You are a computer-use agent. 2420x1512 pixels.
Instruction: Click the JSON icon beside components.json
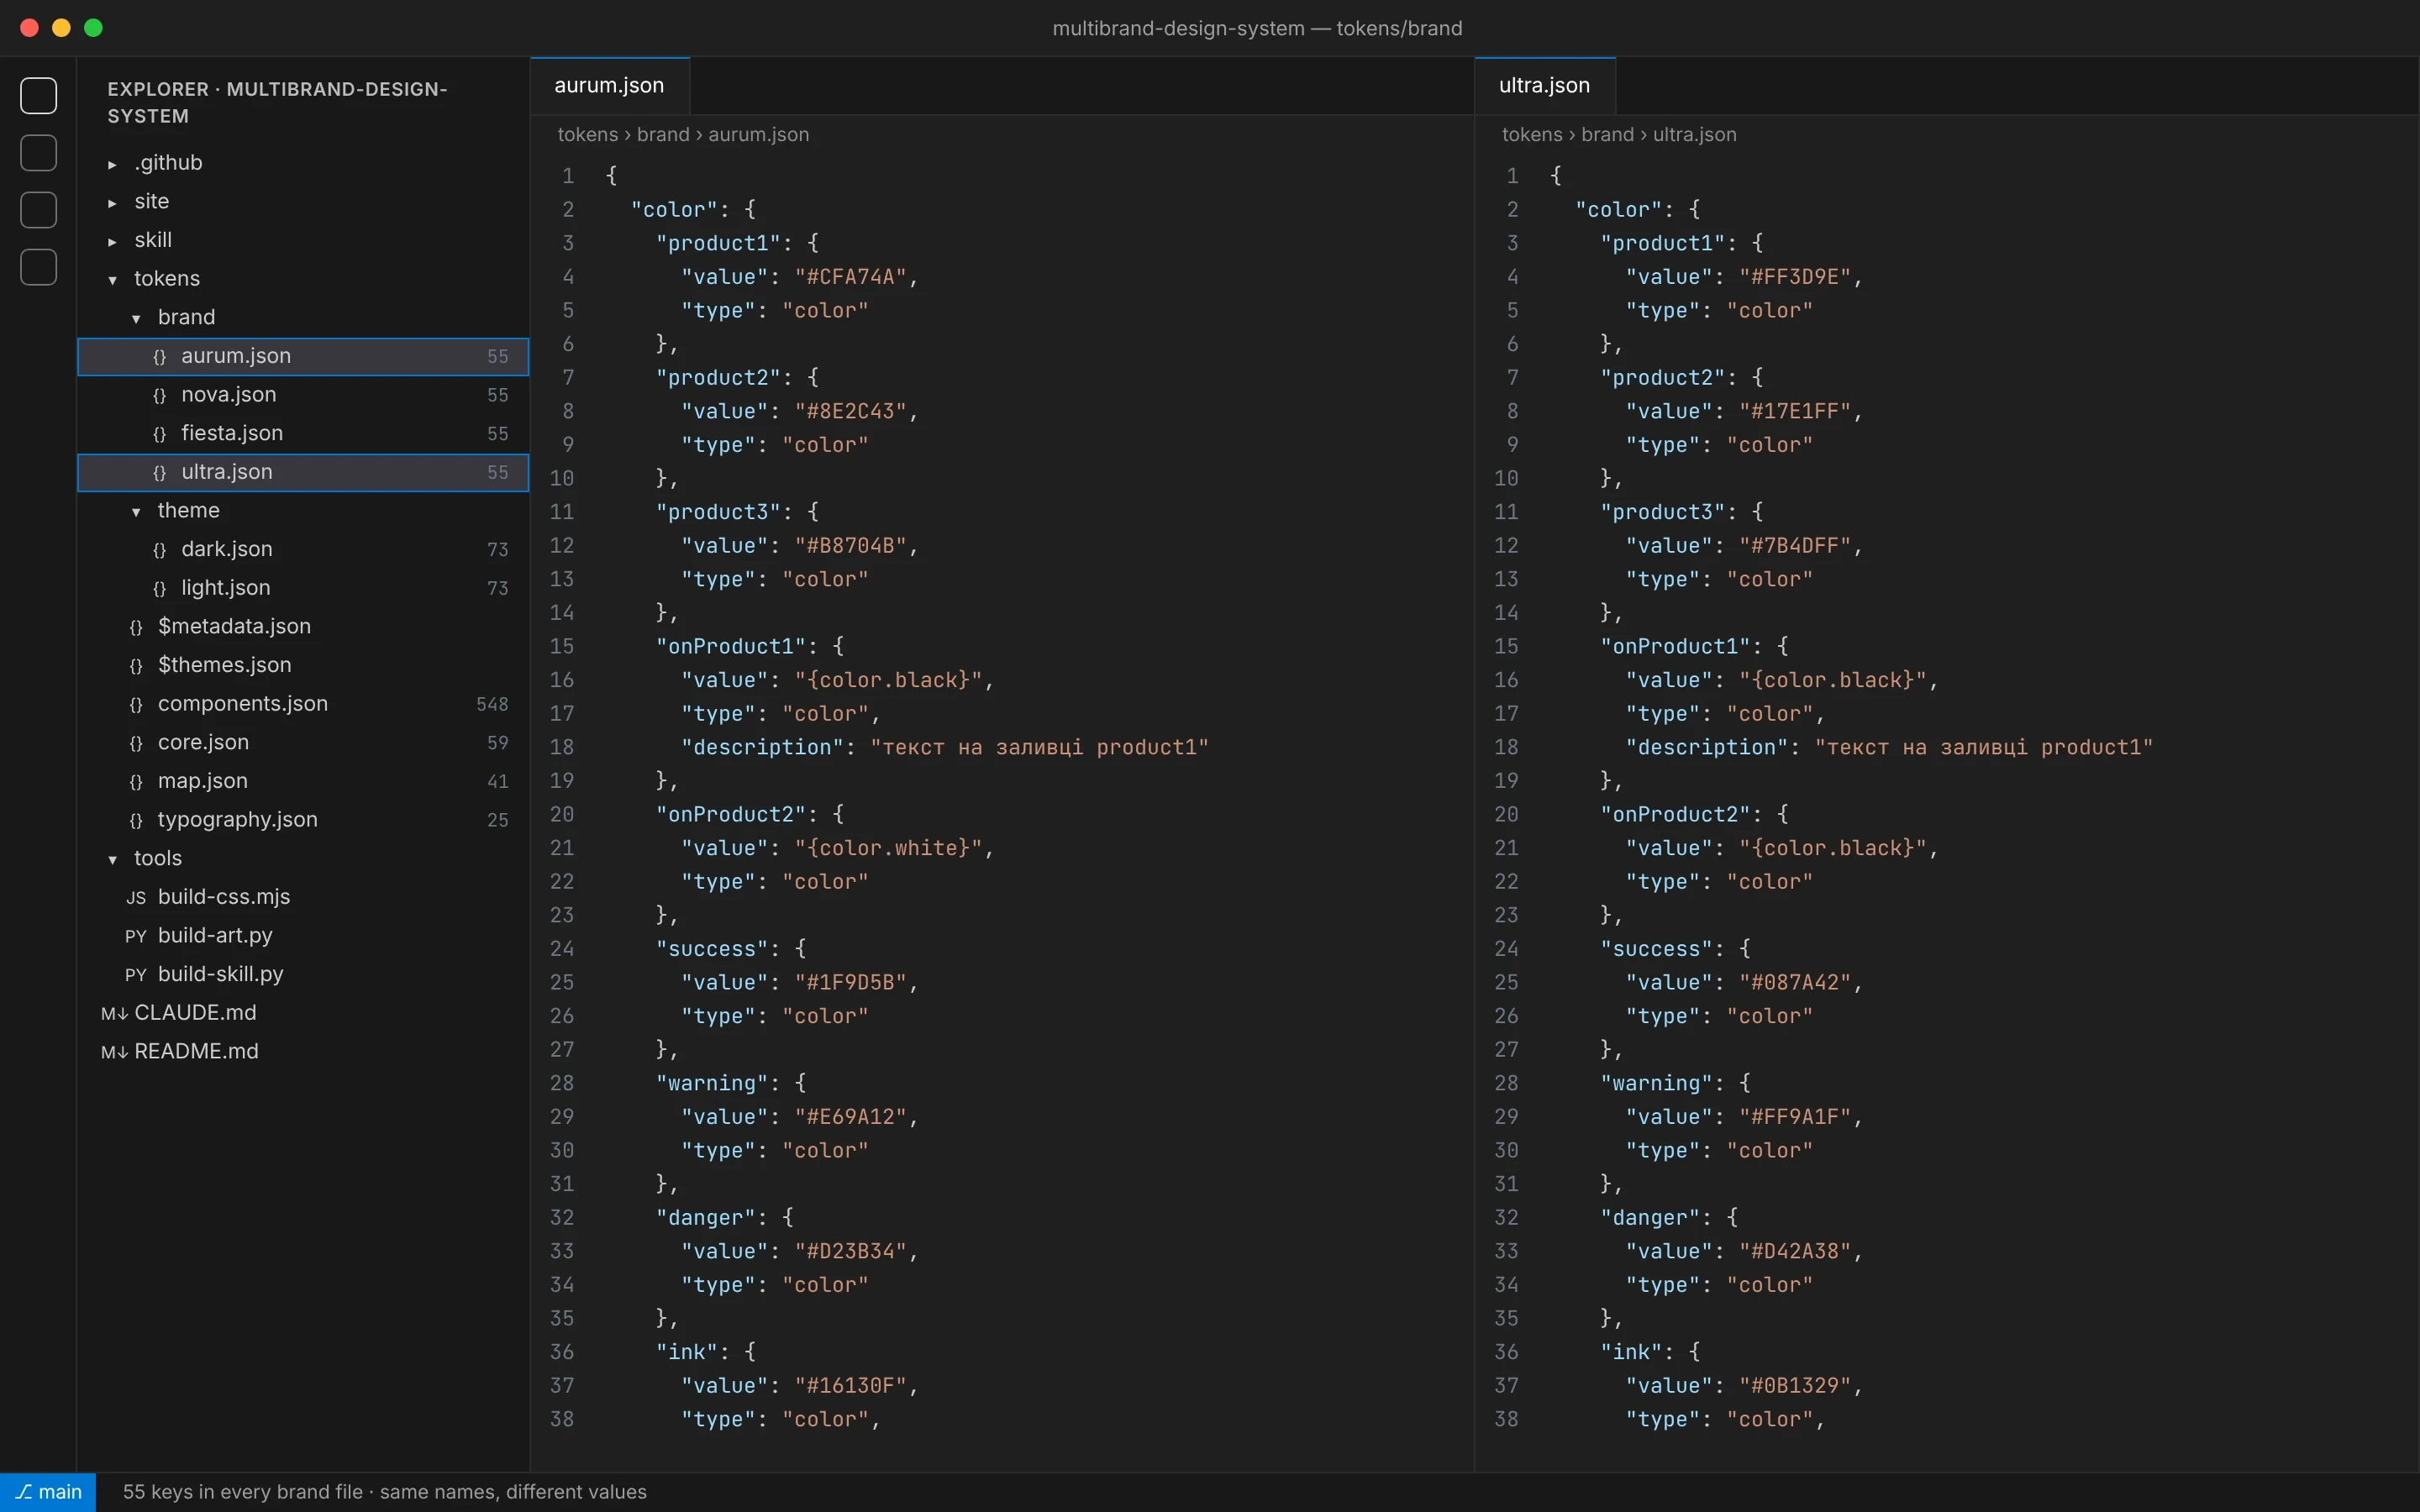136,704
